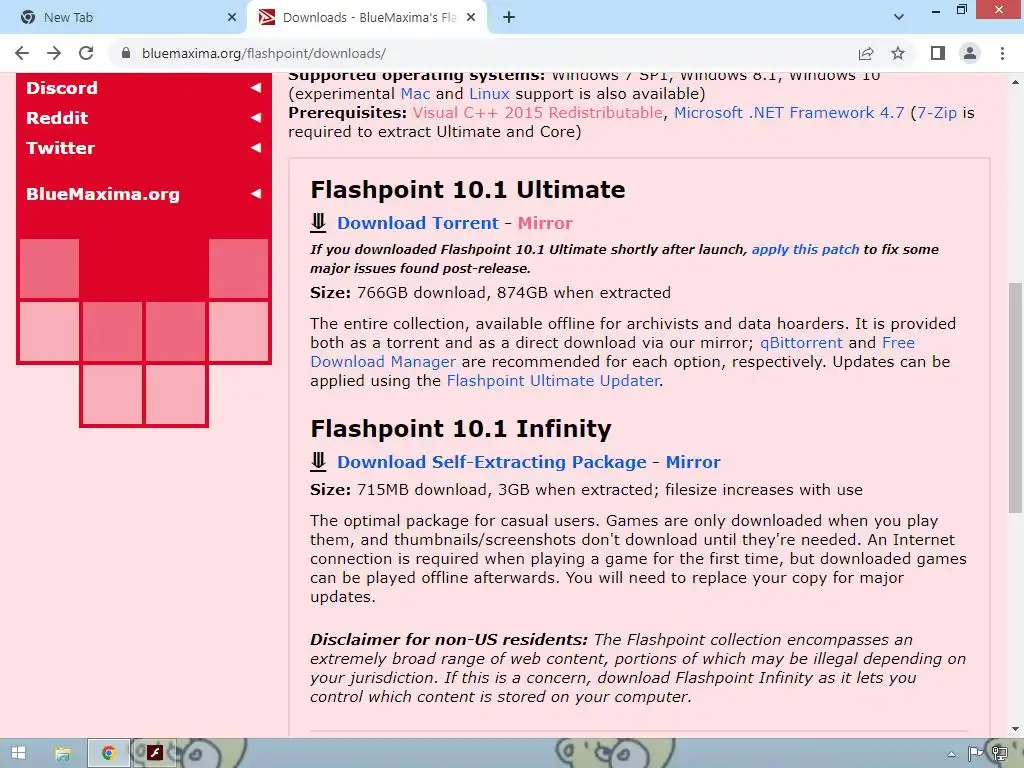This screenshot has height=768, width=1024.
Task: Share this page icon in address bar
Action: [x=866, y=53]
